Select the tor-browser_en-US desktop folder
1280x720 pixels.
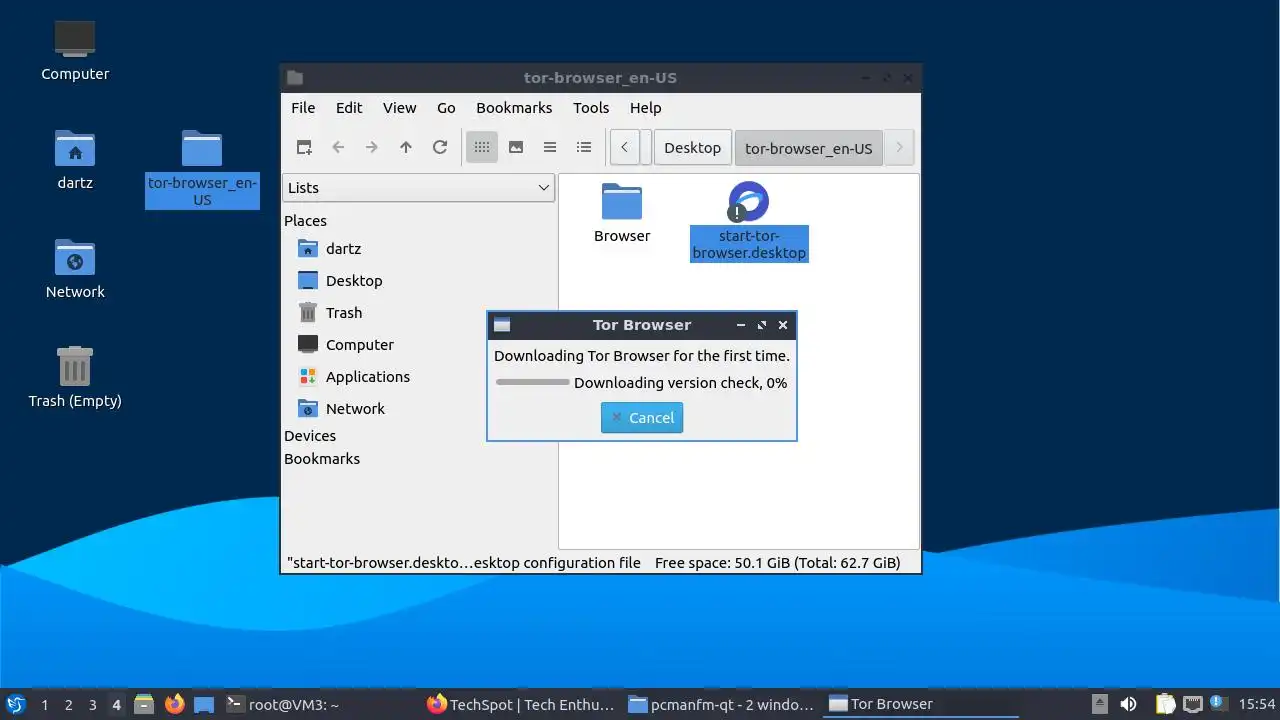[x=202, y=169]
